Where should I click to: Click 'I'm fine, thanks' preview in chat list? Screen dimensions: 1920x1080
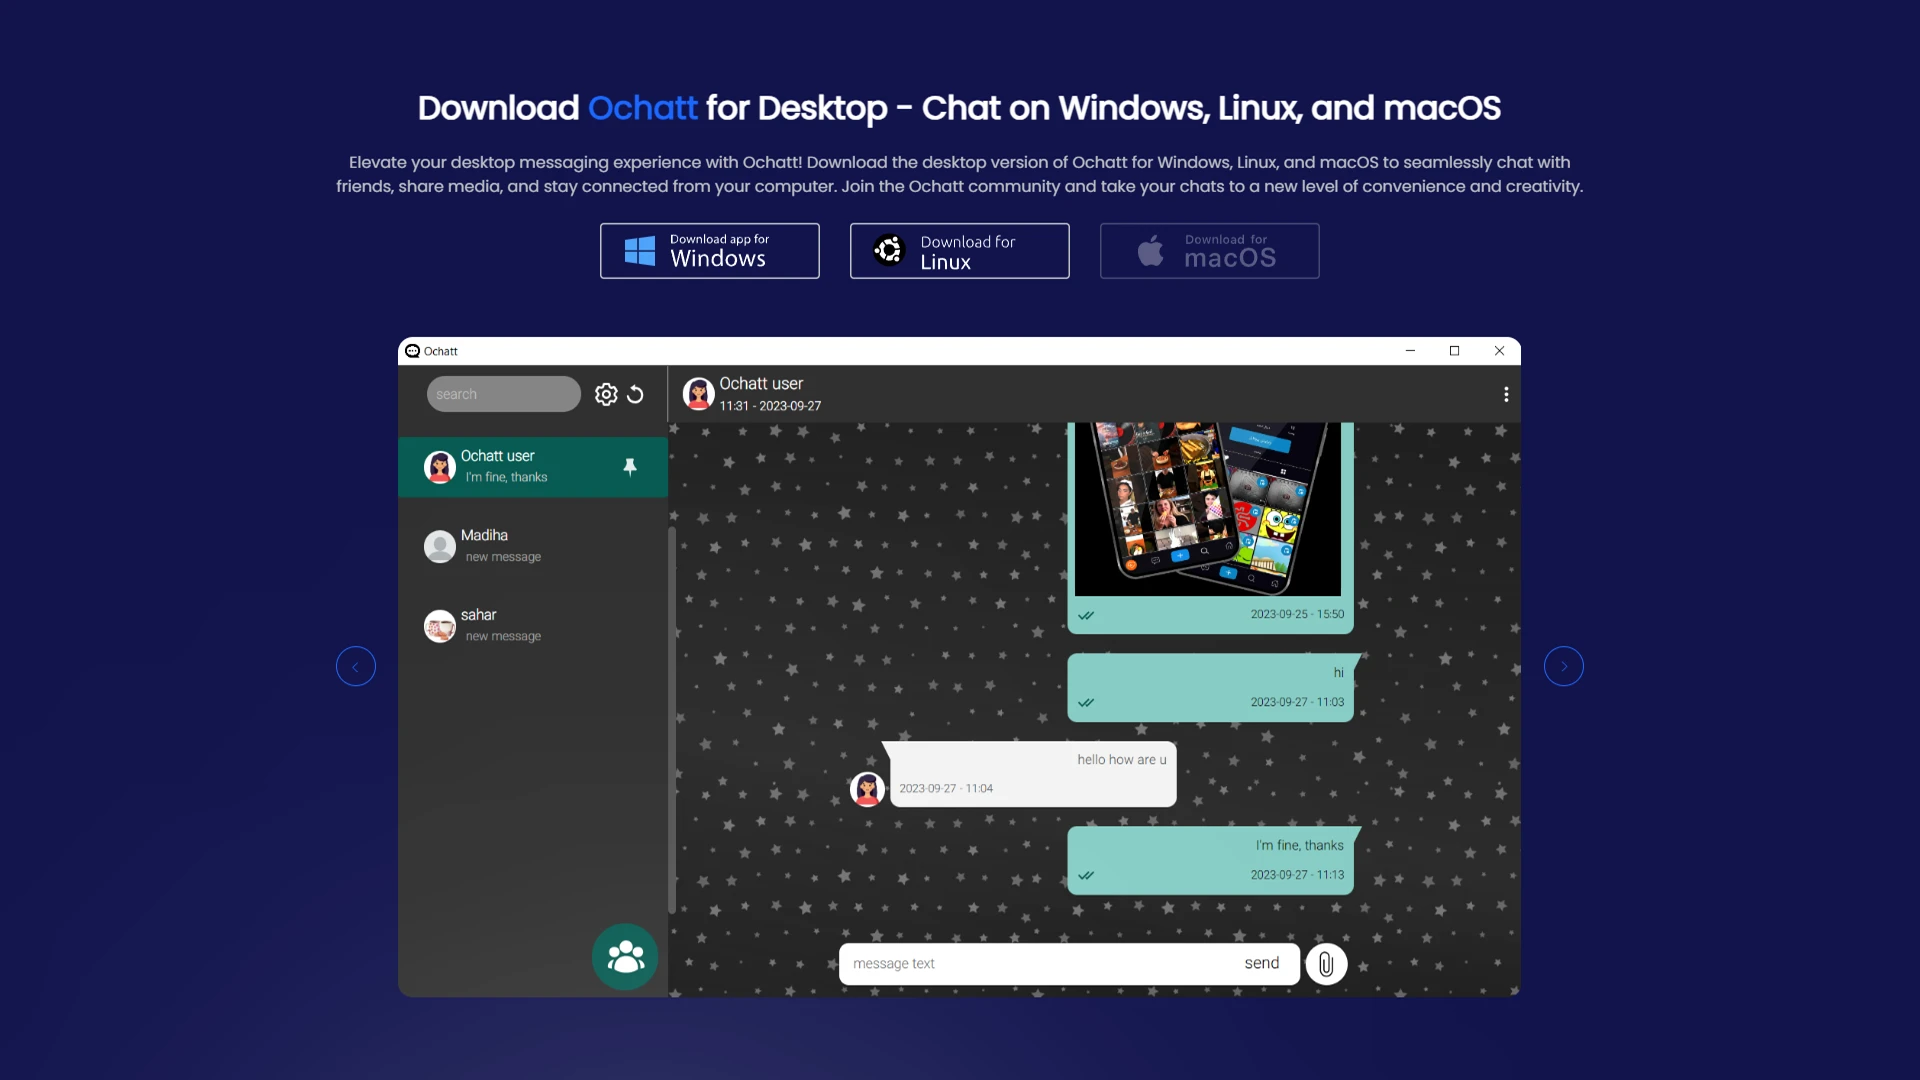click(506, 478)
